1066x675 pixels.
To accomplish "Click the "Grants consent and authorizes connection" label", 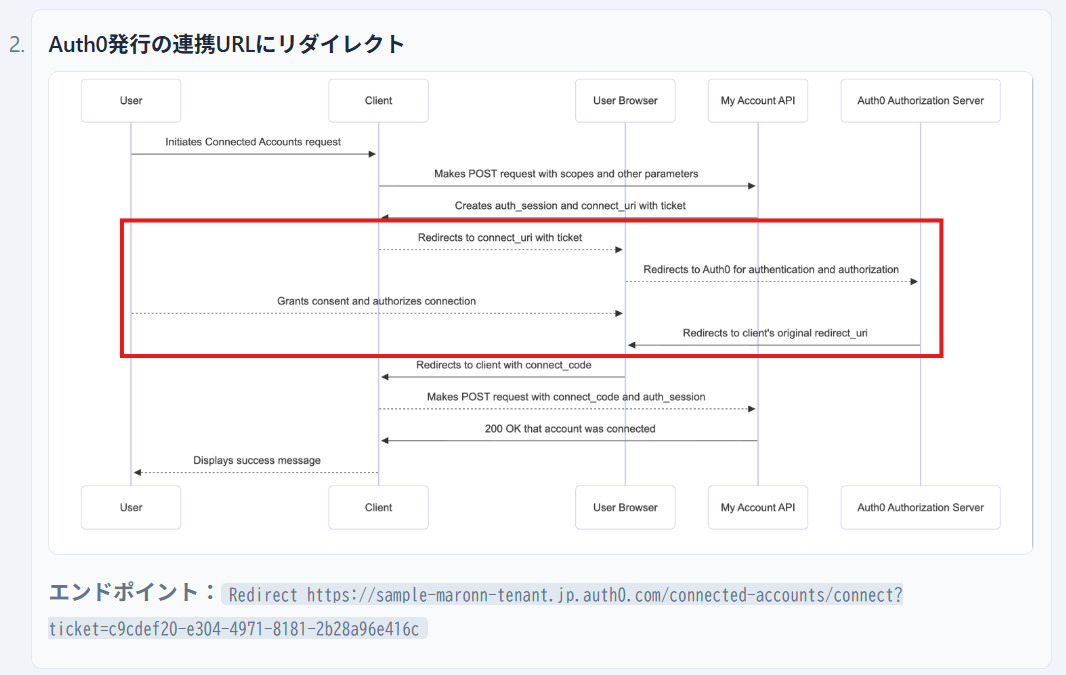I will (x=376, y=301).
